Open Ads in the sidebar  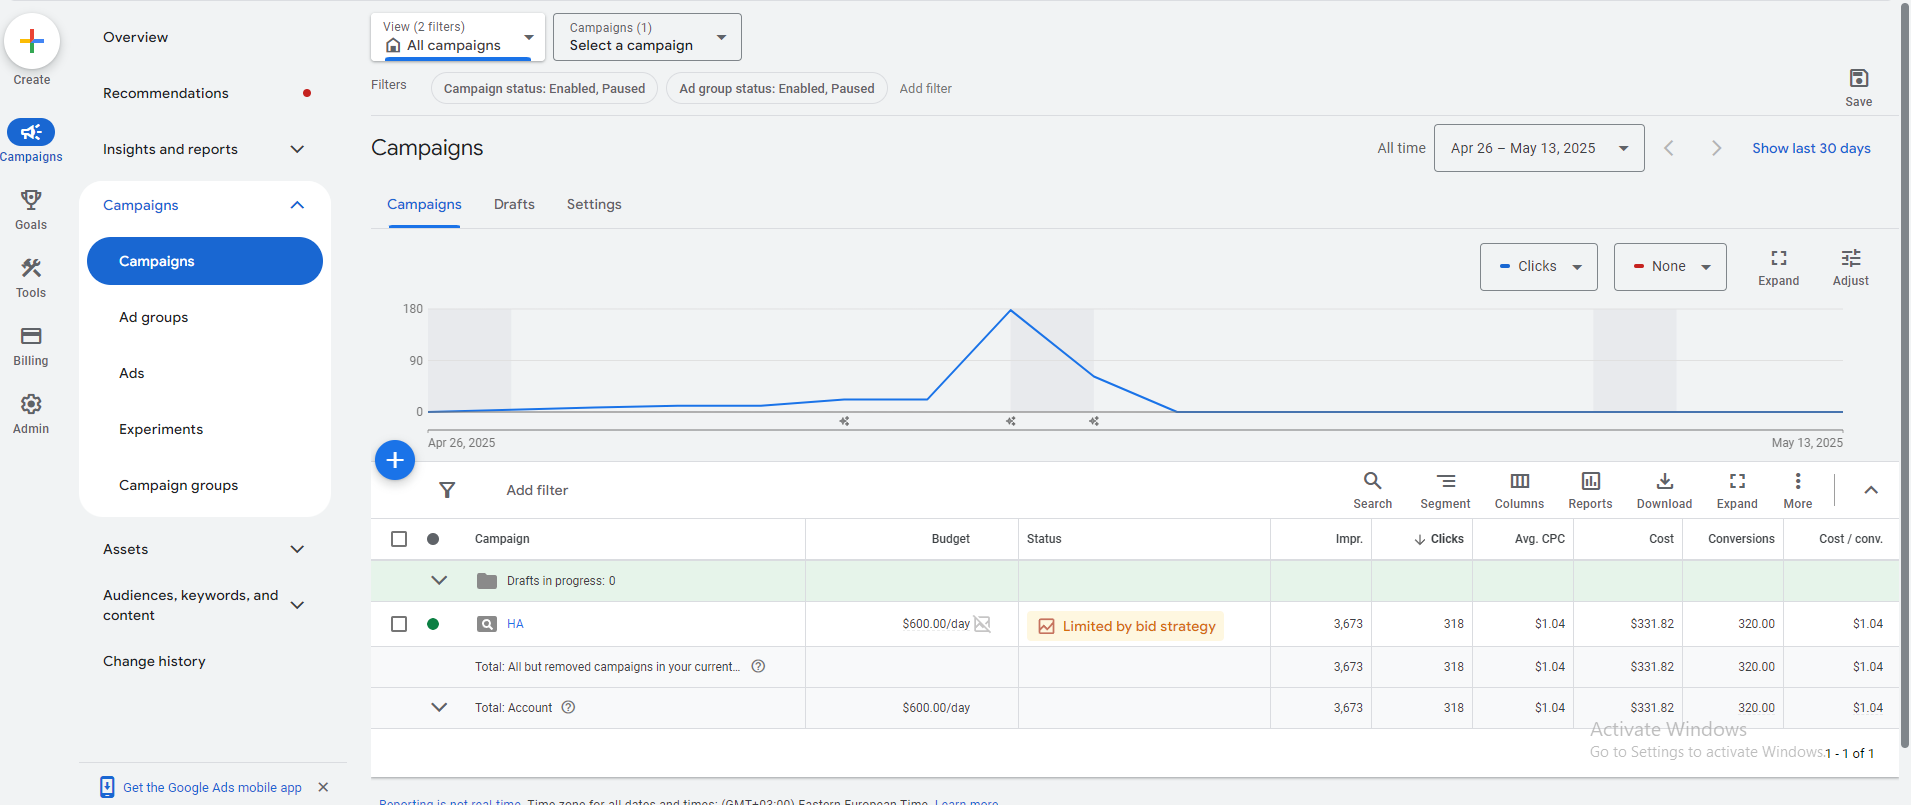[132, 373]
